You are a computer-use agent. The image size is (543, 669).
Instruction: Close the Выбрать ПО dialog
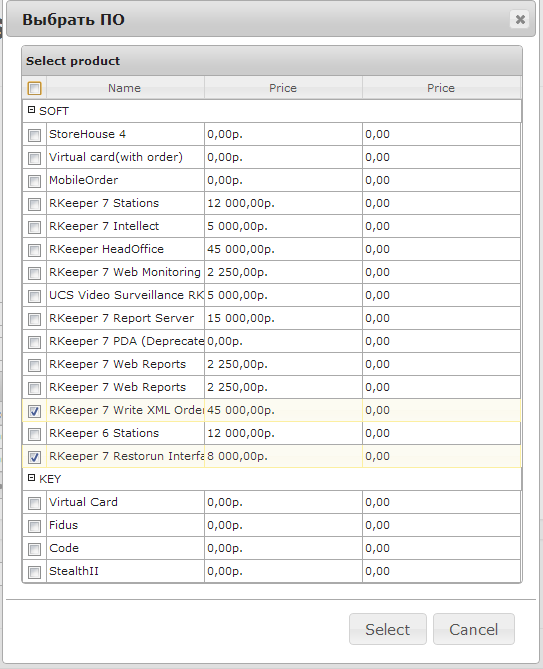[520, 20]
